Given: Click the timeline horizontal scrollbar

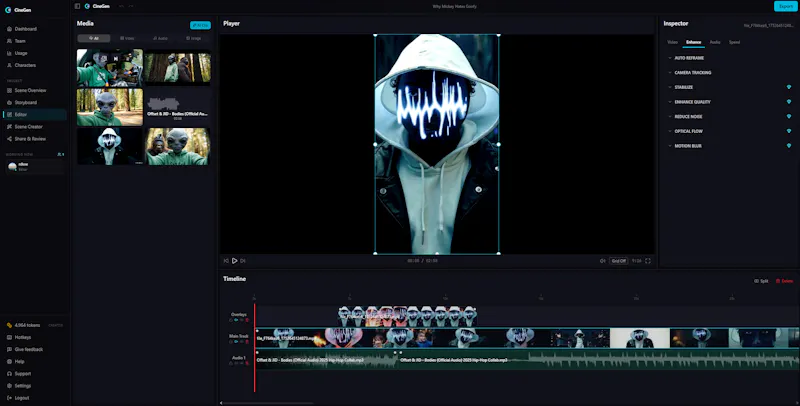Looking at the screenshot, I should tap(268, 403).
